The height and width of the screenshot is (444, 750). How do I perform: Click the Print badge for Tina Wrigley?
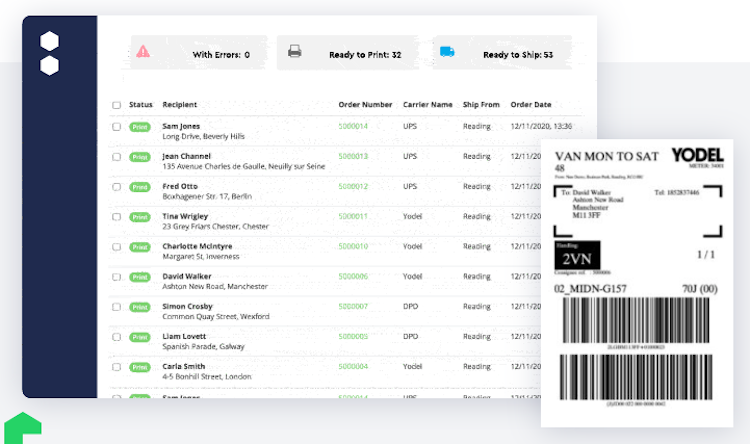(140, 217)
